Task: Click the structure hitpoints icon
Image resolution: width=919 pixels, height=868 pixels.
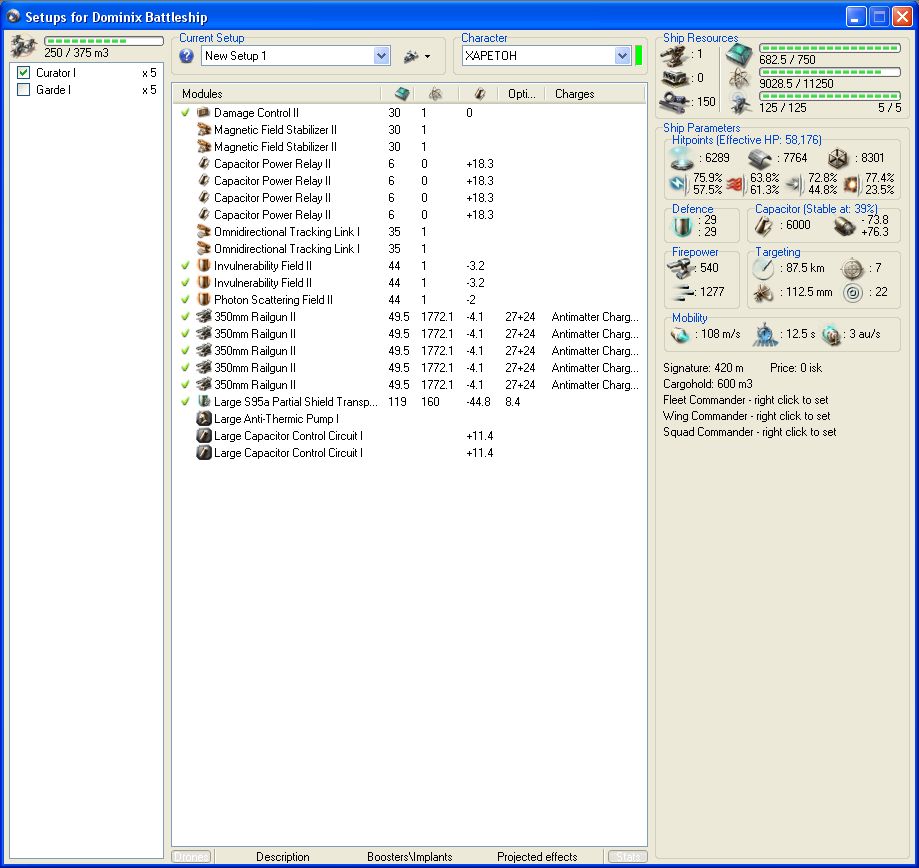Action: click(x=838, y=158)
